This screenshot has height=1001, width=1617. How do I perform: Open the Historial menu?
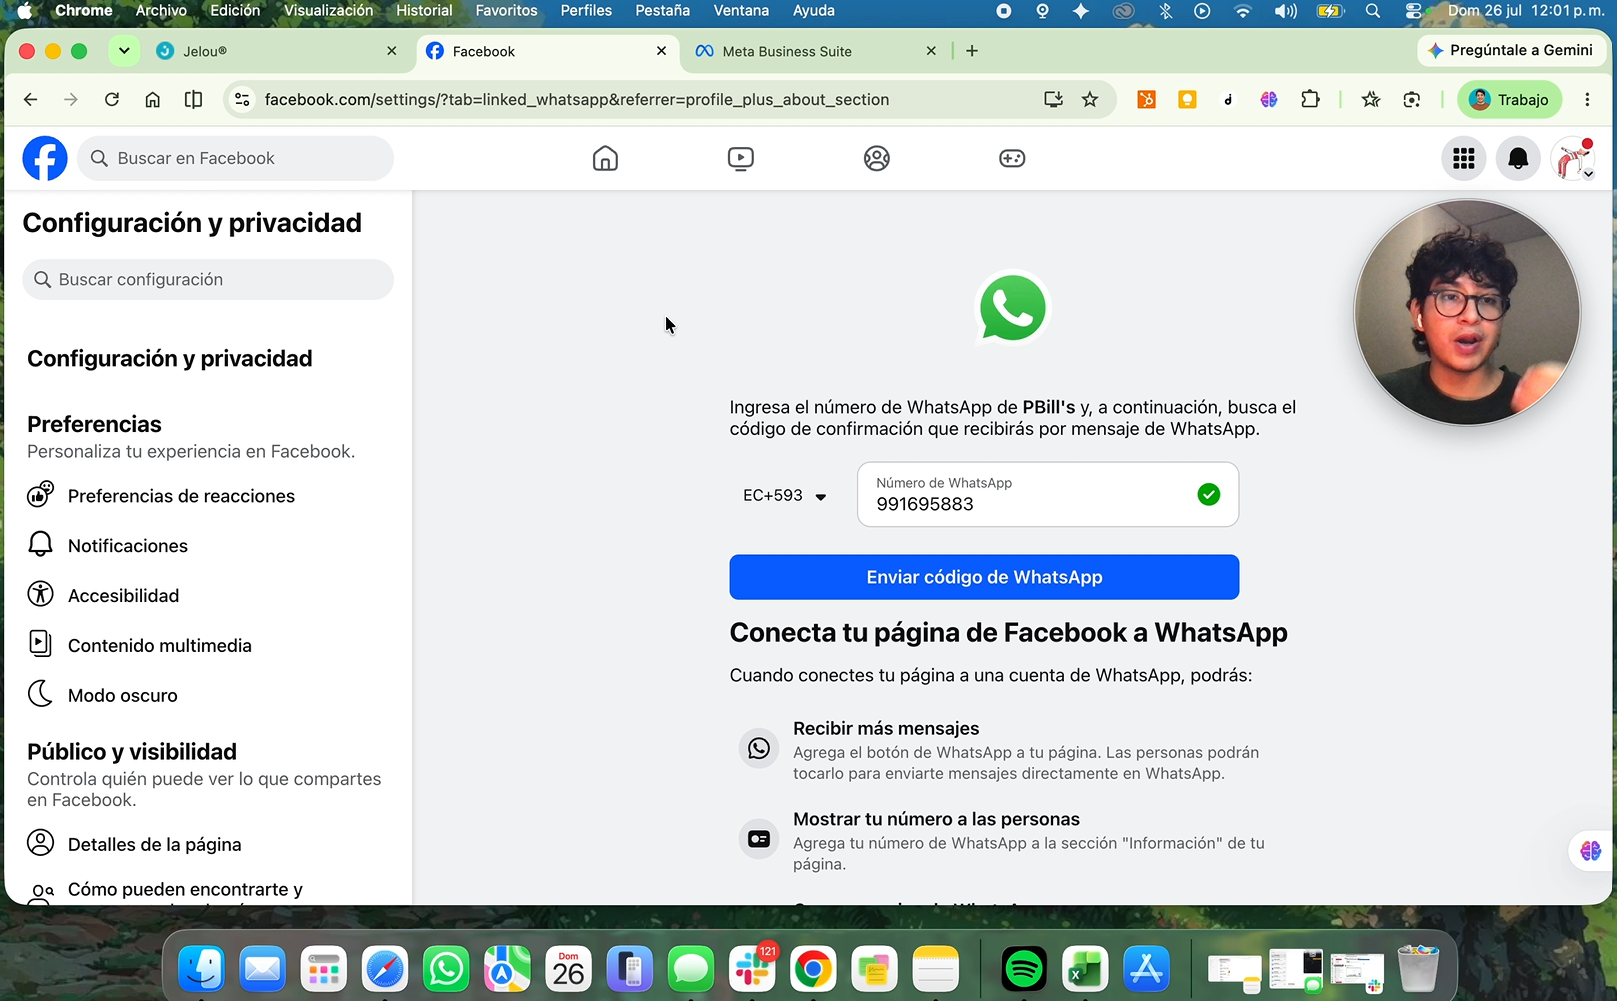point(424,11)
